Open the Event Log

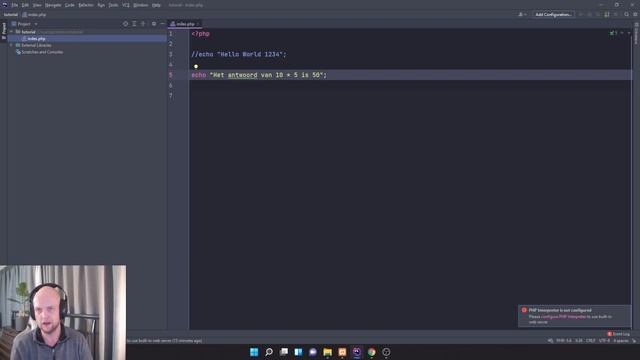pos(618,334)
